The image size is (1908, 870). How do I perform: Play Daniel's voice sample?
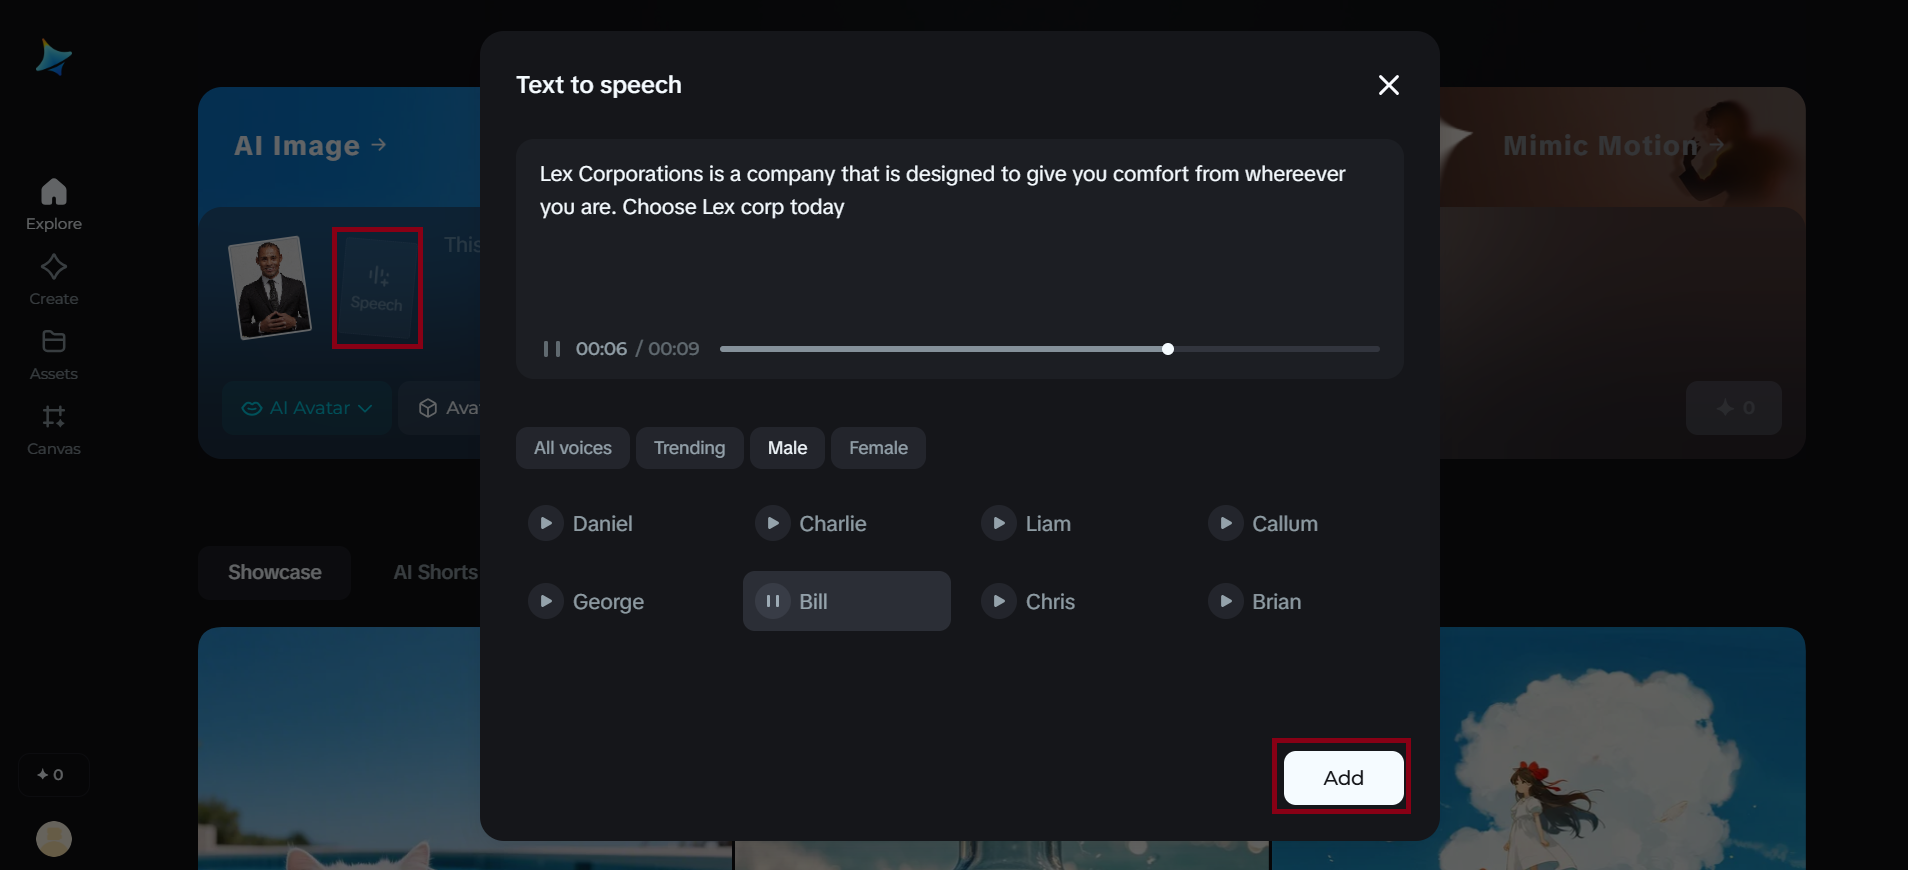[546, 523]
